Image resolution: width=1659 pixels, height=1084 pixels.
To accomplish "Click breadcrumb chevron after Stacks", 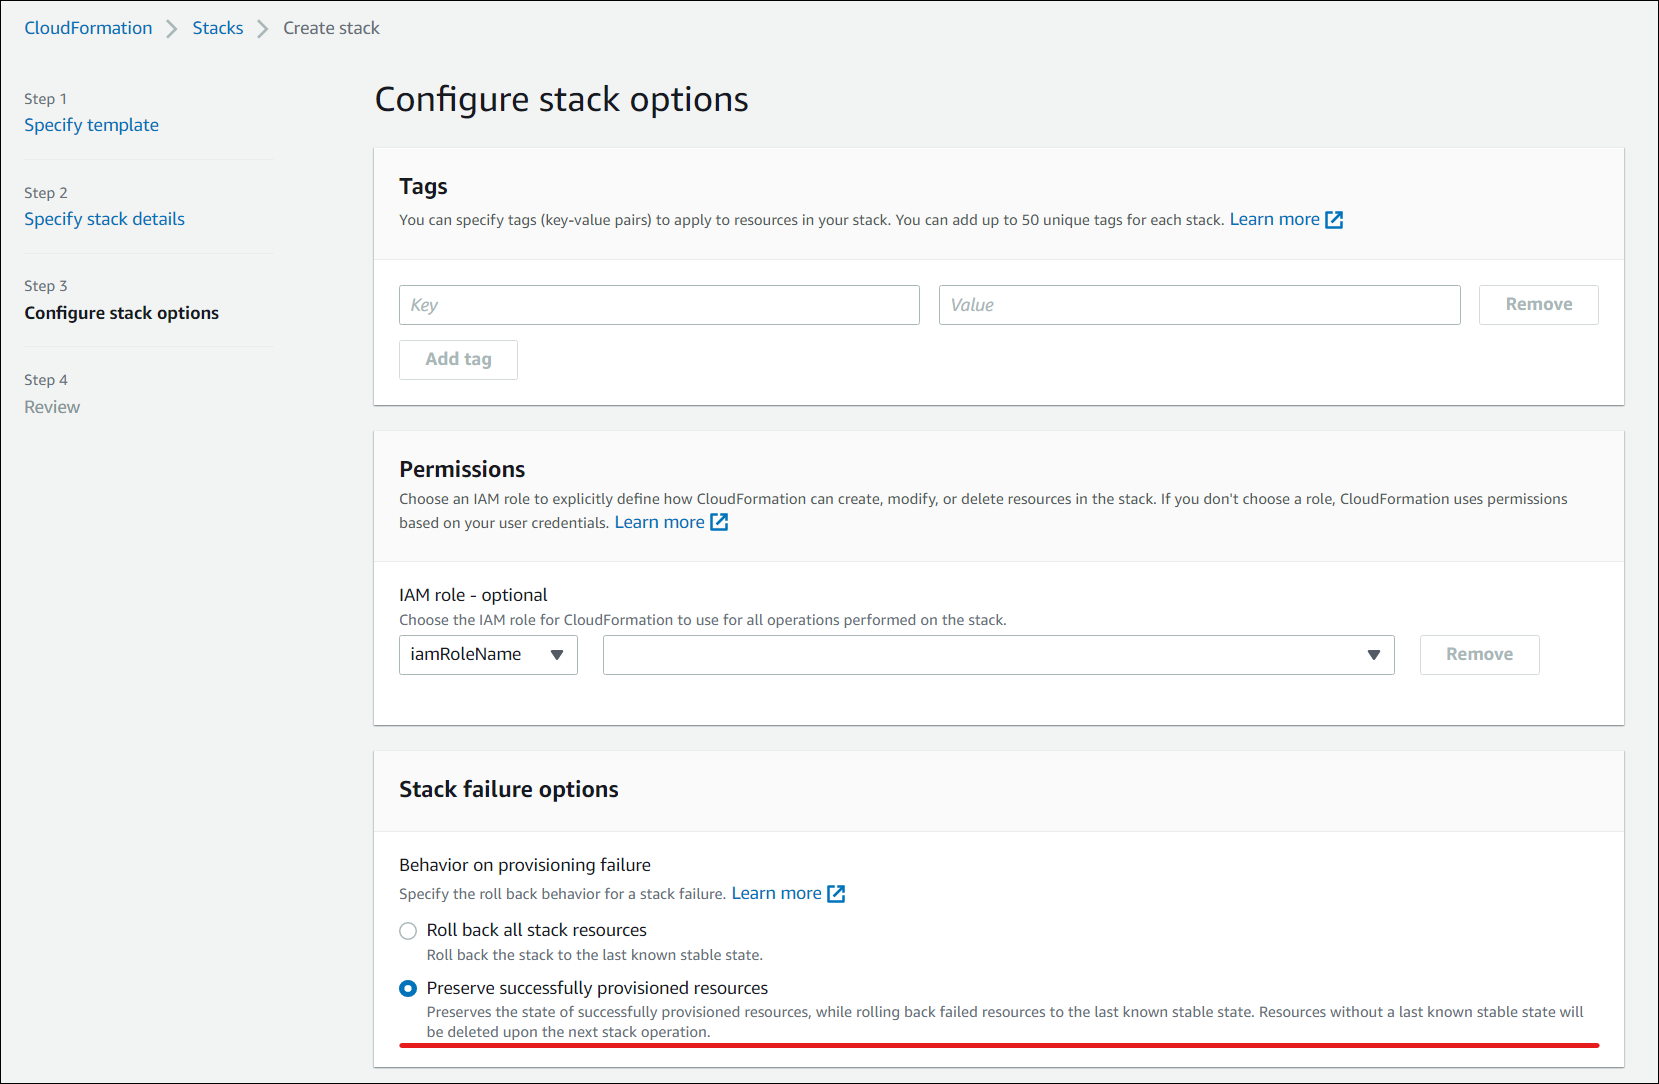I will (x=263, y=29).
